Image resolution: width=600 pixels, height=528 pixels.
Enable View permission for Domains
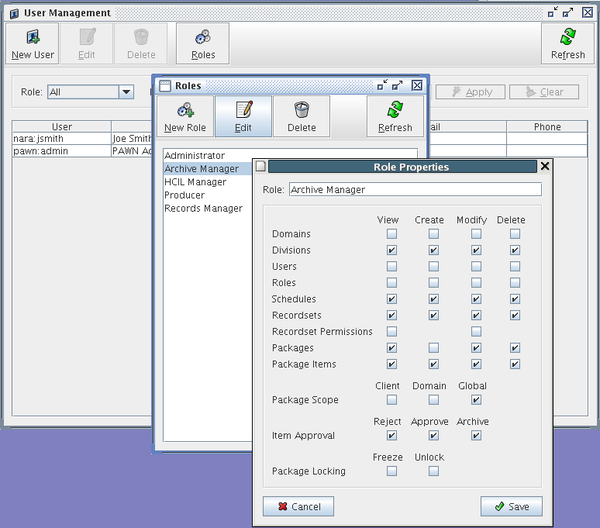(392, 234)
